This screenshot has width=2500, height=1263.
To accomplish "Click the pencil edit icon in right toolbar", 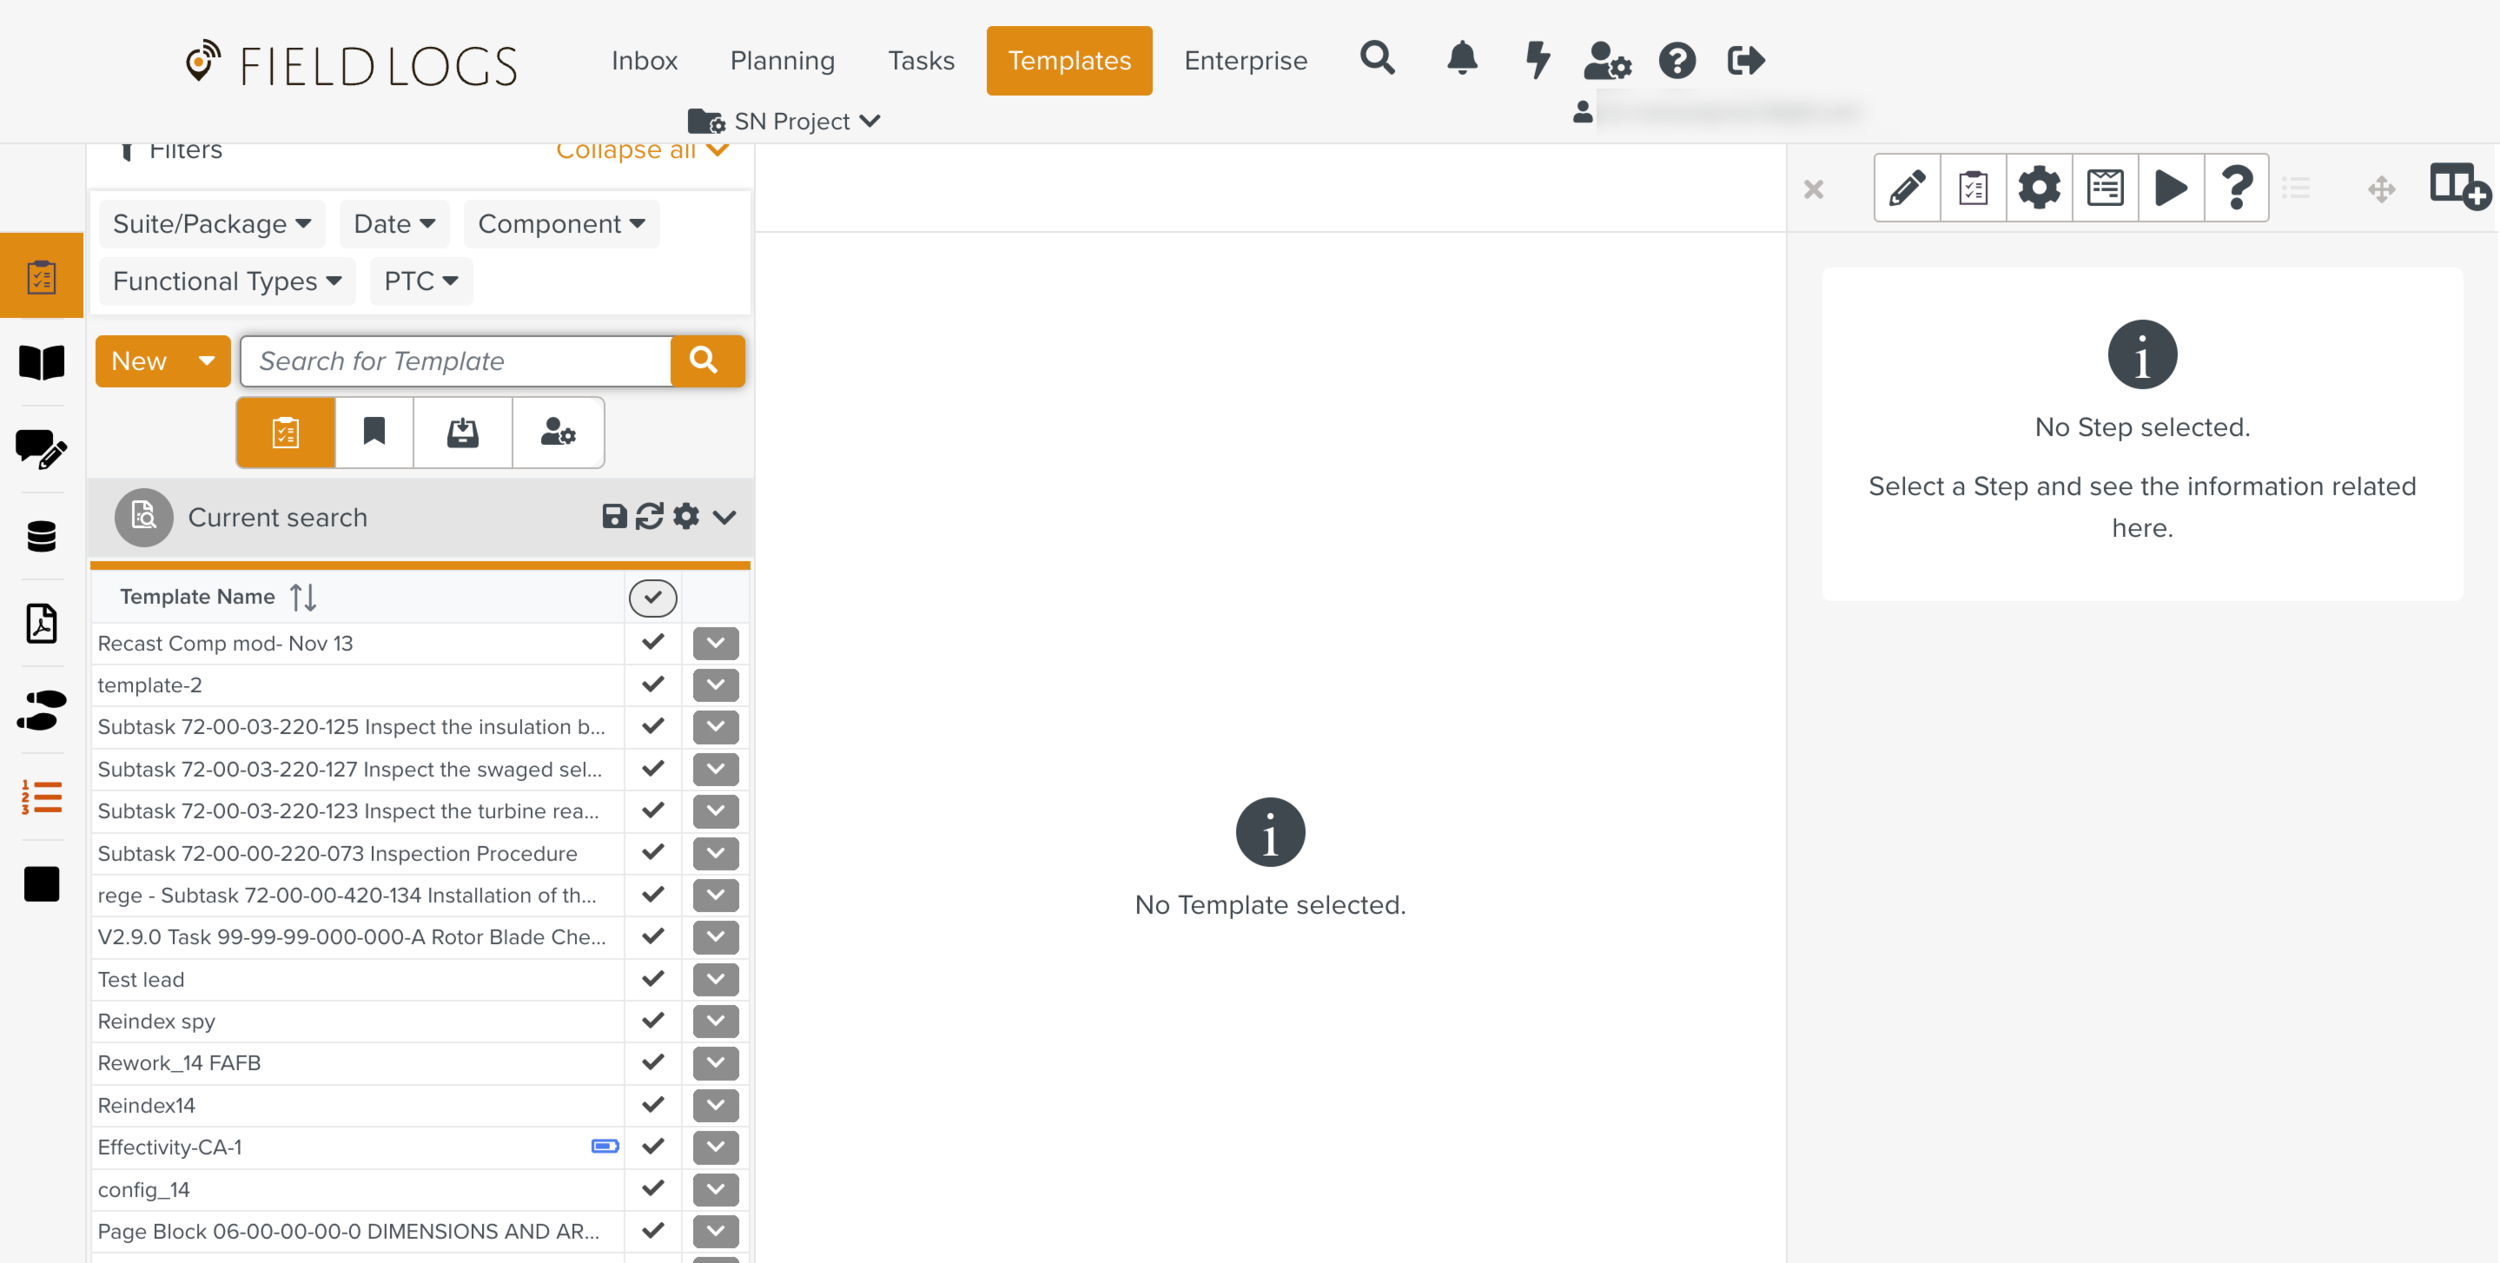I will tap(1906, 188).
